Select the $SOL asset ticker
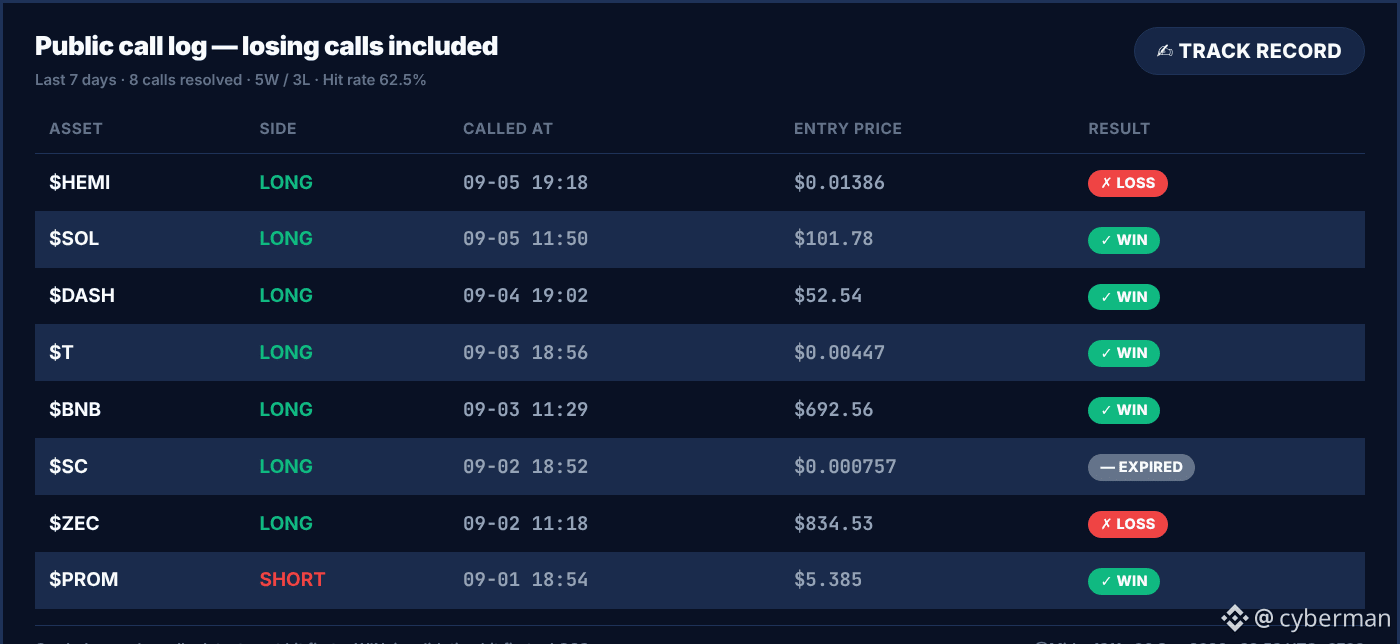 (x=74, y=239)
